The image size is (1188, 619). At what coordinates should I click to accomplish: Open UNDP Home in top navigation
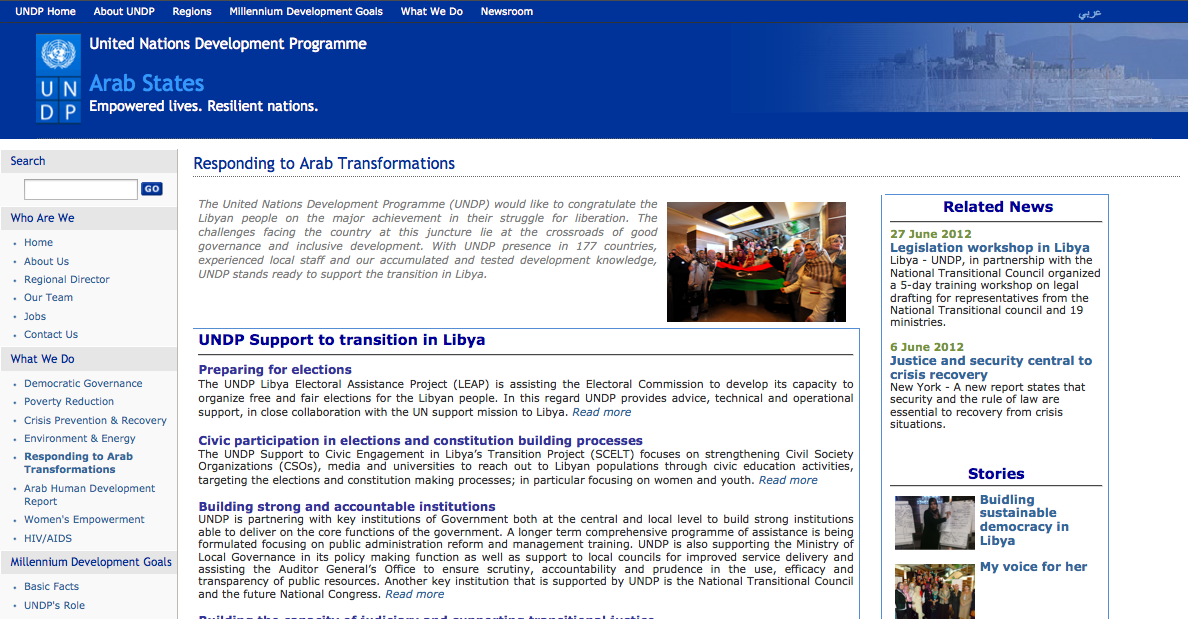click(x=45, y=11)
